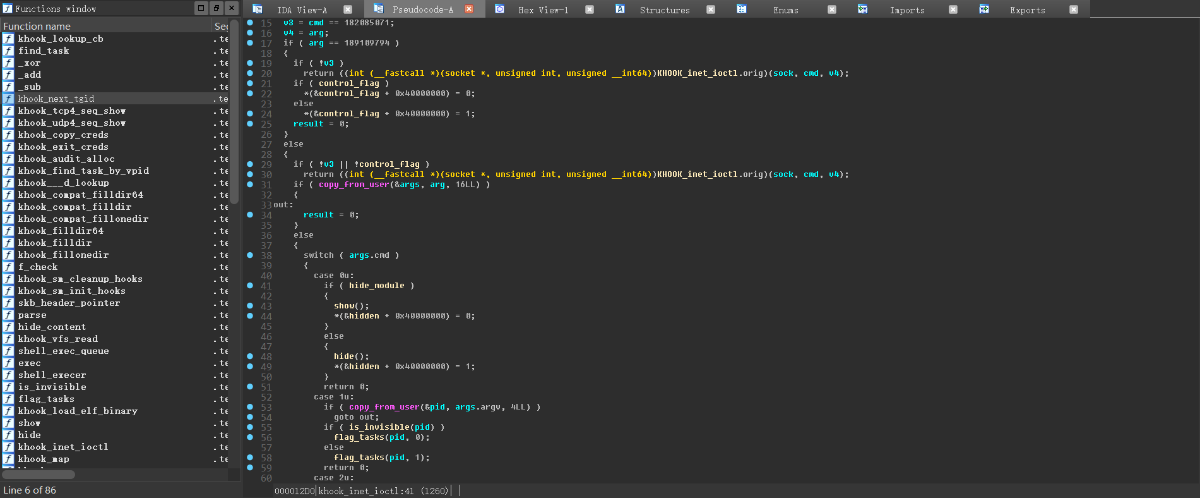Screen dimensions: 1200x498
Task: Click the Enums tab icon
Action: tap(742, 9)
